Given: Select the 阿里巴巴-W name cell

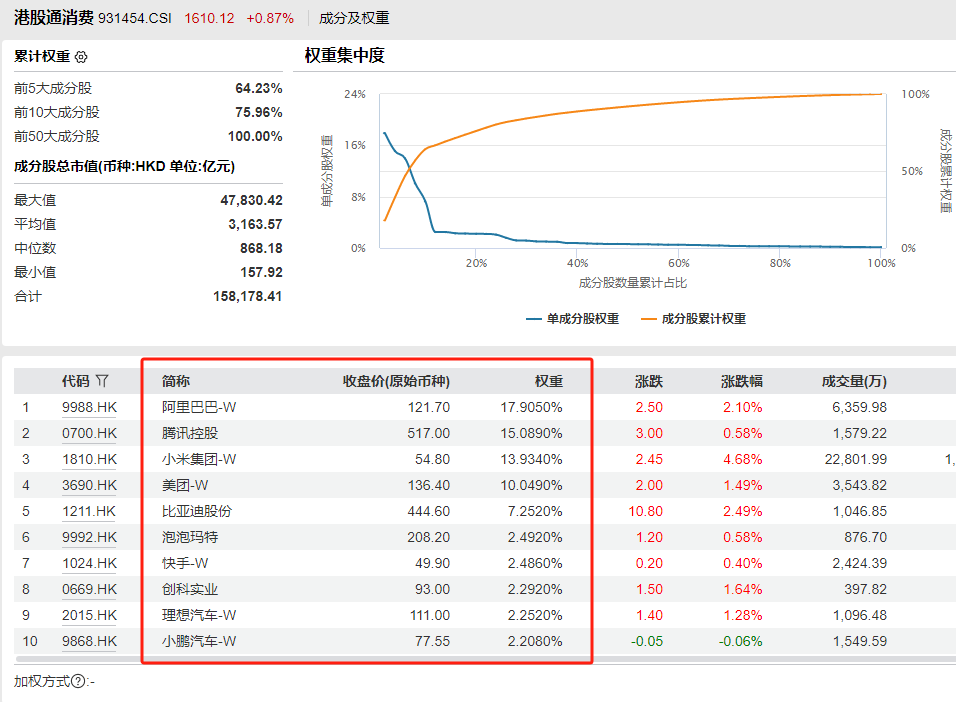Looking at the screenshot, I should click(x=199, y=407).
